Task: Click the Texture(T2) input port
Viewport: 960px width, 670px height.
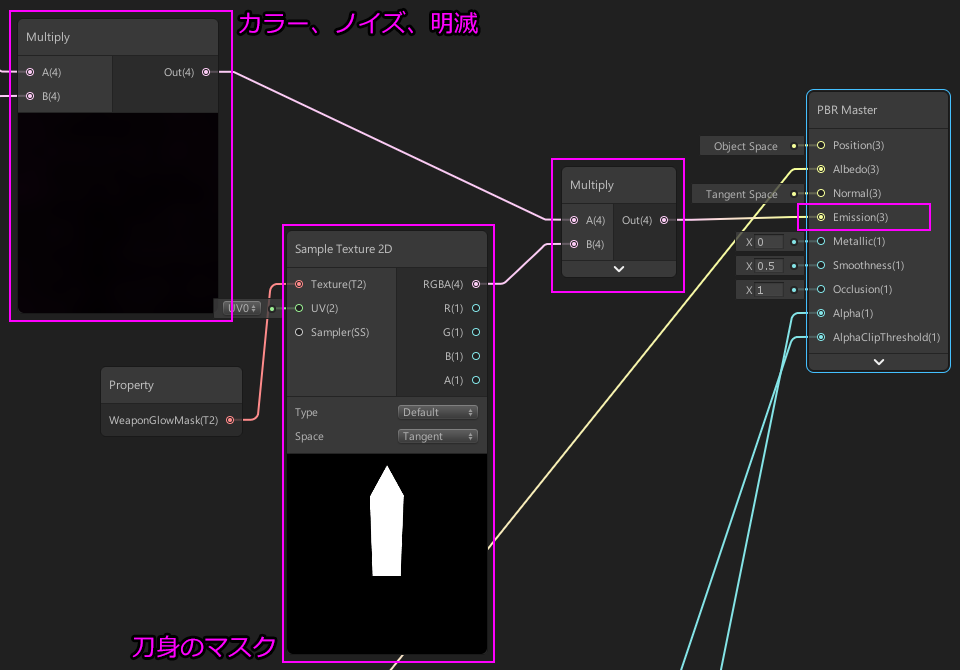Action: pos(299,284)
